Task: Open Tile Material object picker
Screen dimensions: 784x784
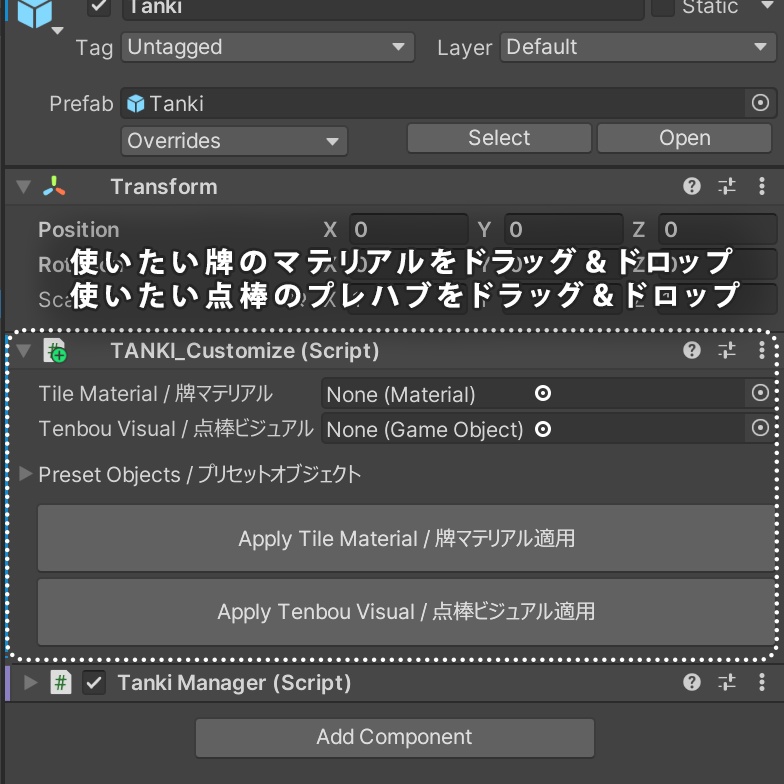Action: point(760,394)
